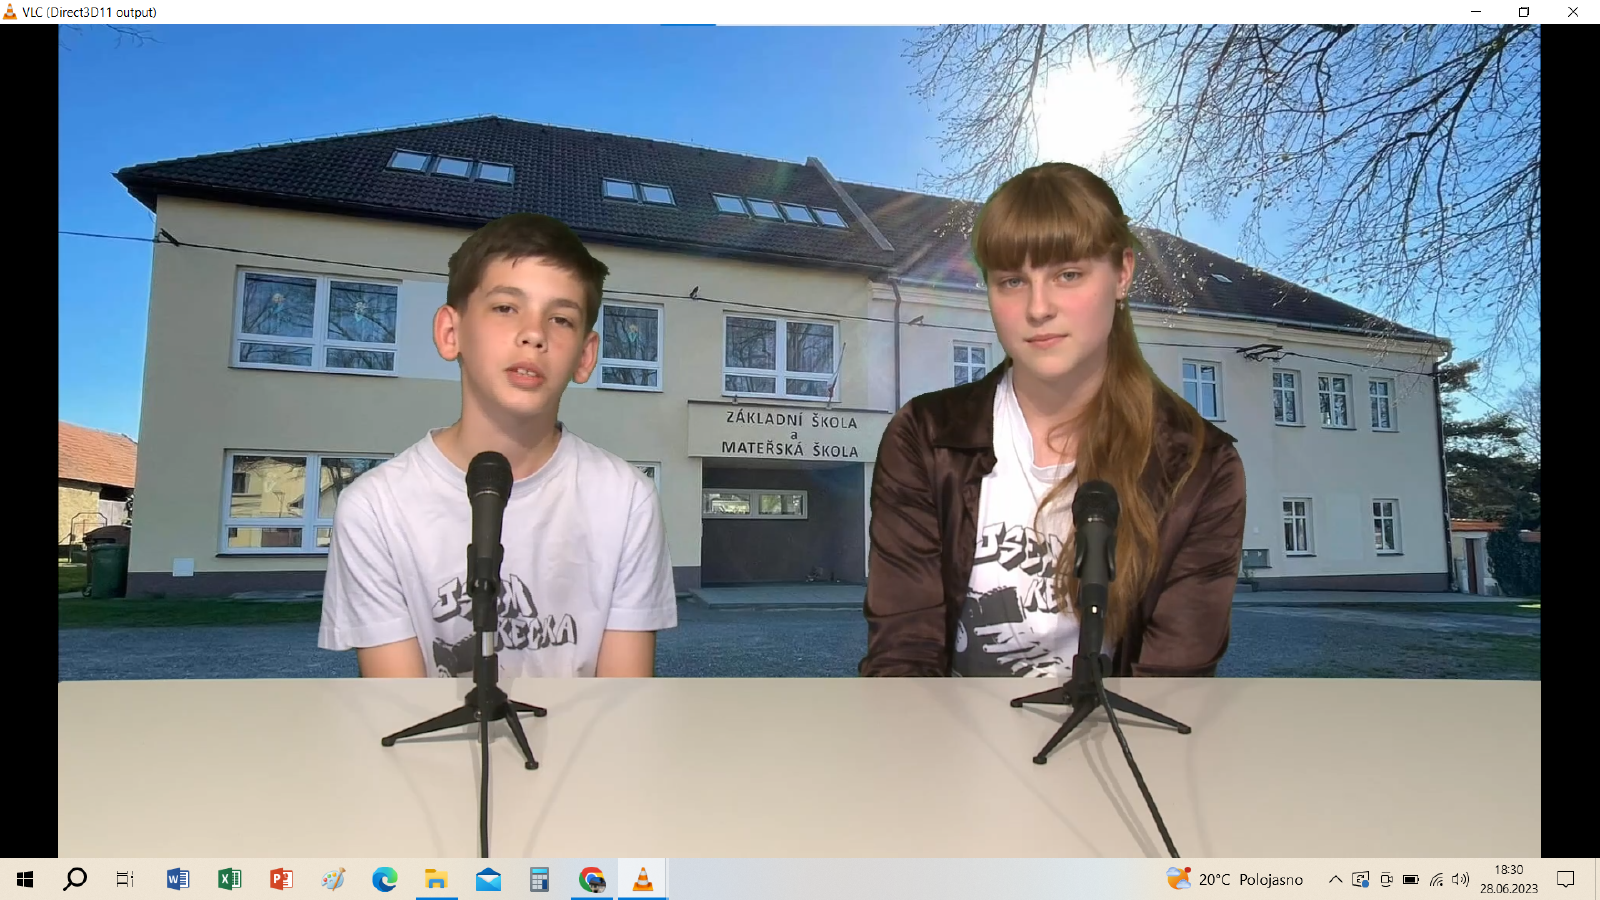Switch to the Chrome window in taskbar
This screenshot has height=900, width=1600.
(x=592, y=879)
